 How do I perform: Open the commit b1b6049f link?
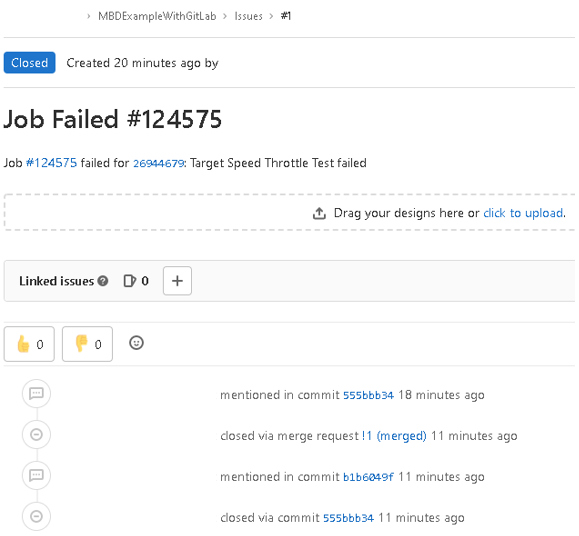pyautogui.click(x=368, y=477)
